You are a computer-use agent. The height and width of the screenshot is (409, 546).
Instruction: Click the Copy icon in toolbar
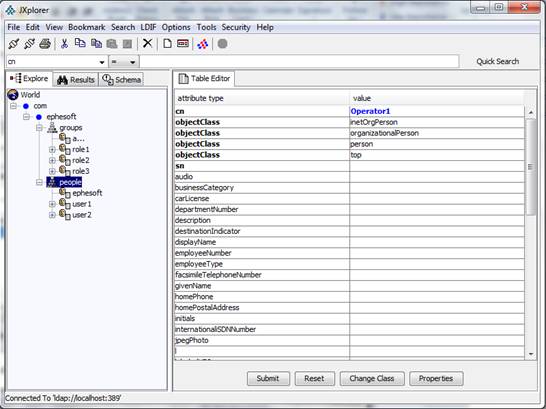coord(80,43)
